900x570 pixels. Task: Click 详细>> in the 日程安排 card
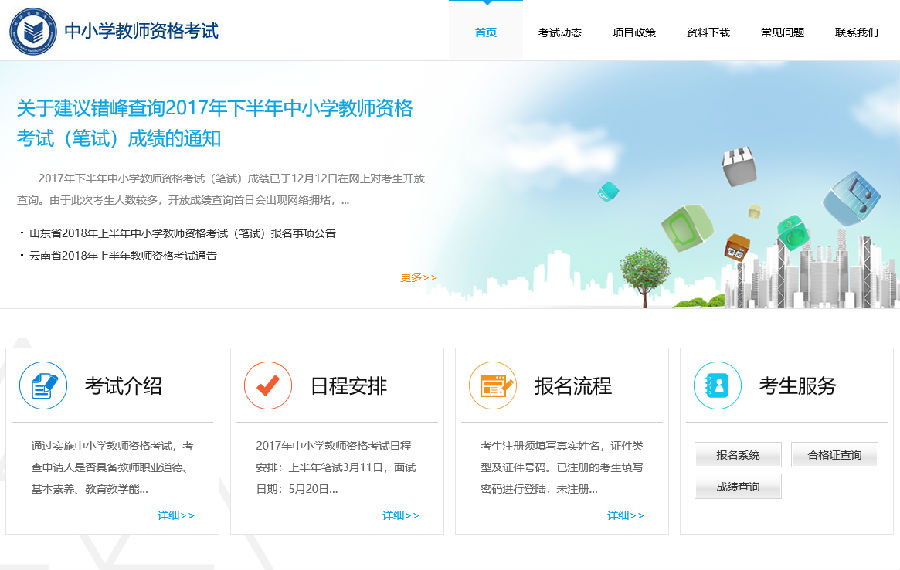click(x=401, y=515)
